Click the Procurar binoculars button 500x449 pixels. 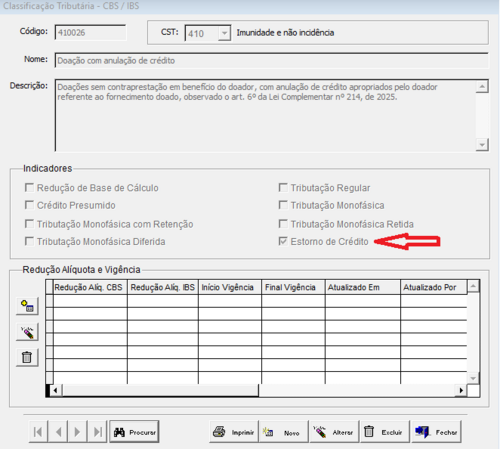(134, 432)
